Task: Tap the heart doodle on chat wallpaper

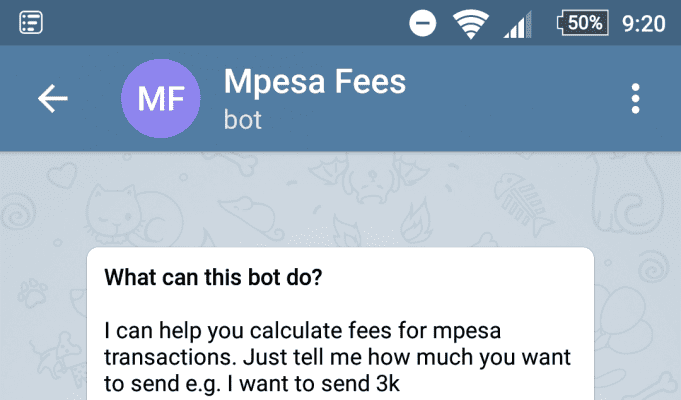Action: pos(62,175)
